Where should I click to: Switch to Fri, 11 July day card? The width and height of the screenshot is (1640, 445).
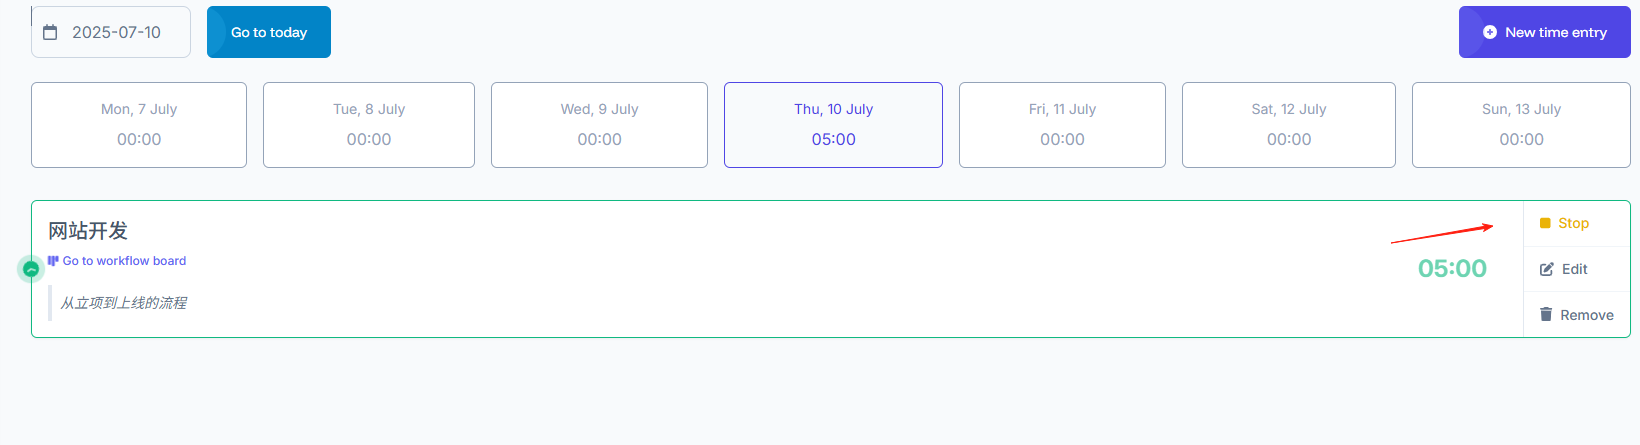[x=1062, y=125]
